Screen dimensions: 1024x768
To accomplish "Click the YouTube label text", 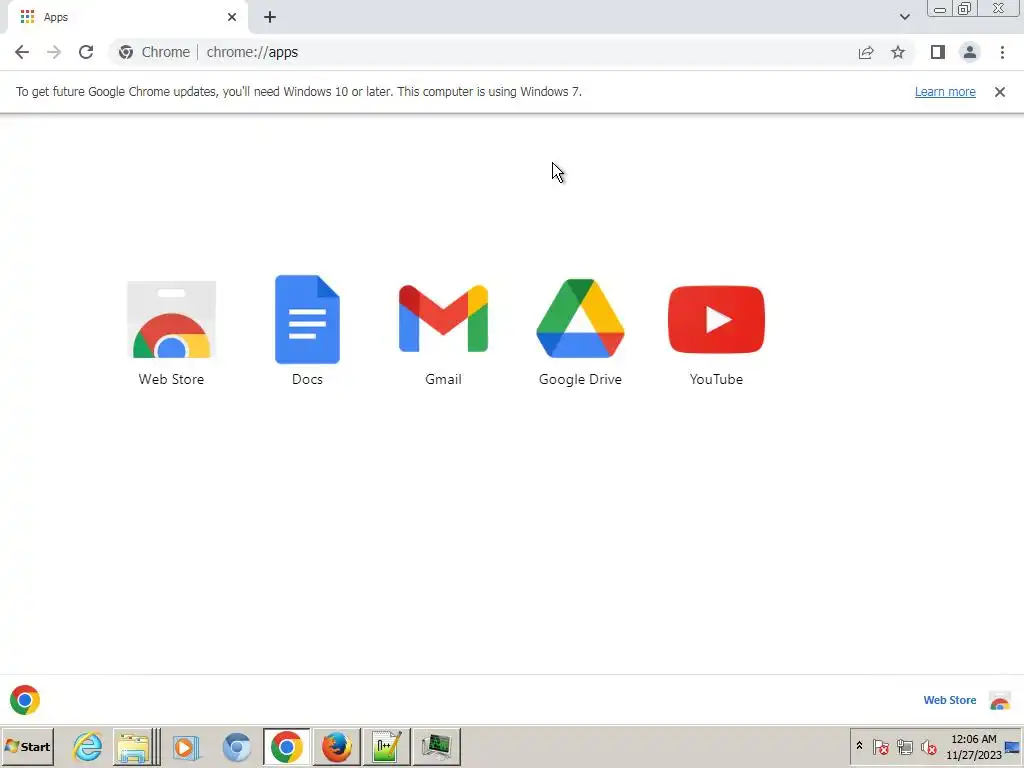I will (716, 379).
